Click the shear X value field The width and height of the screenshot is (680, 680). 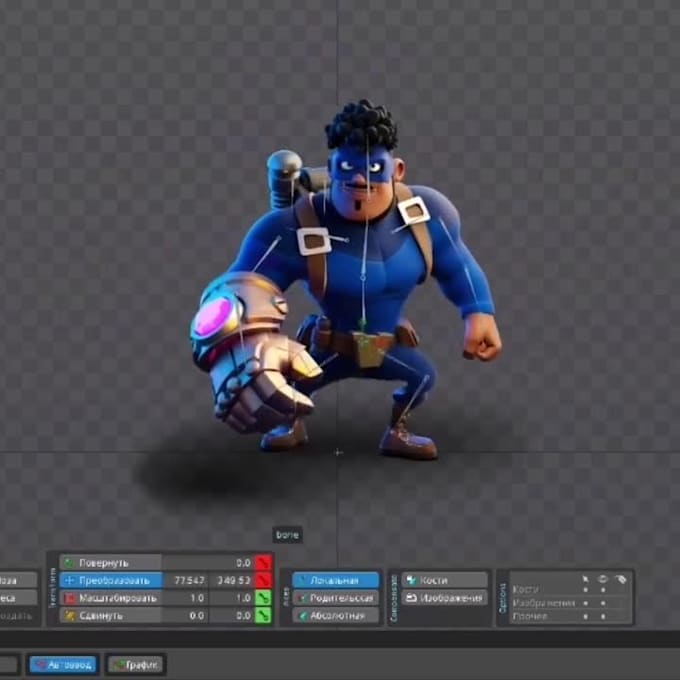coord(185,615)
